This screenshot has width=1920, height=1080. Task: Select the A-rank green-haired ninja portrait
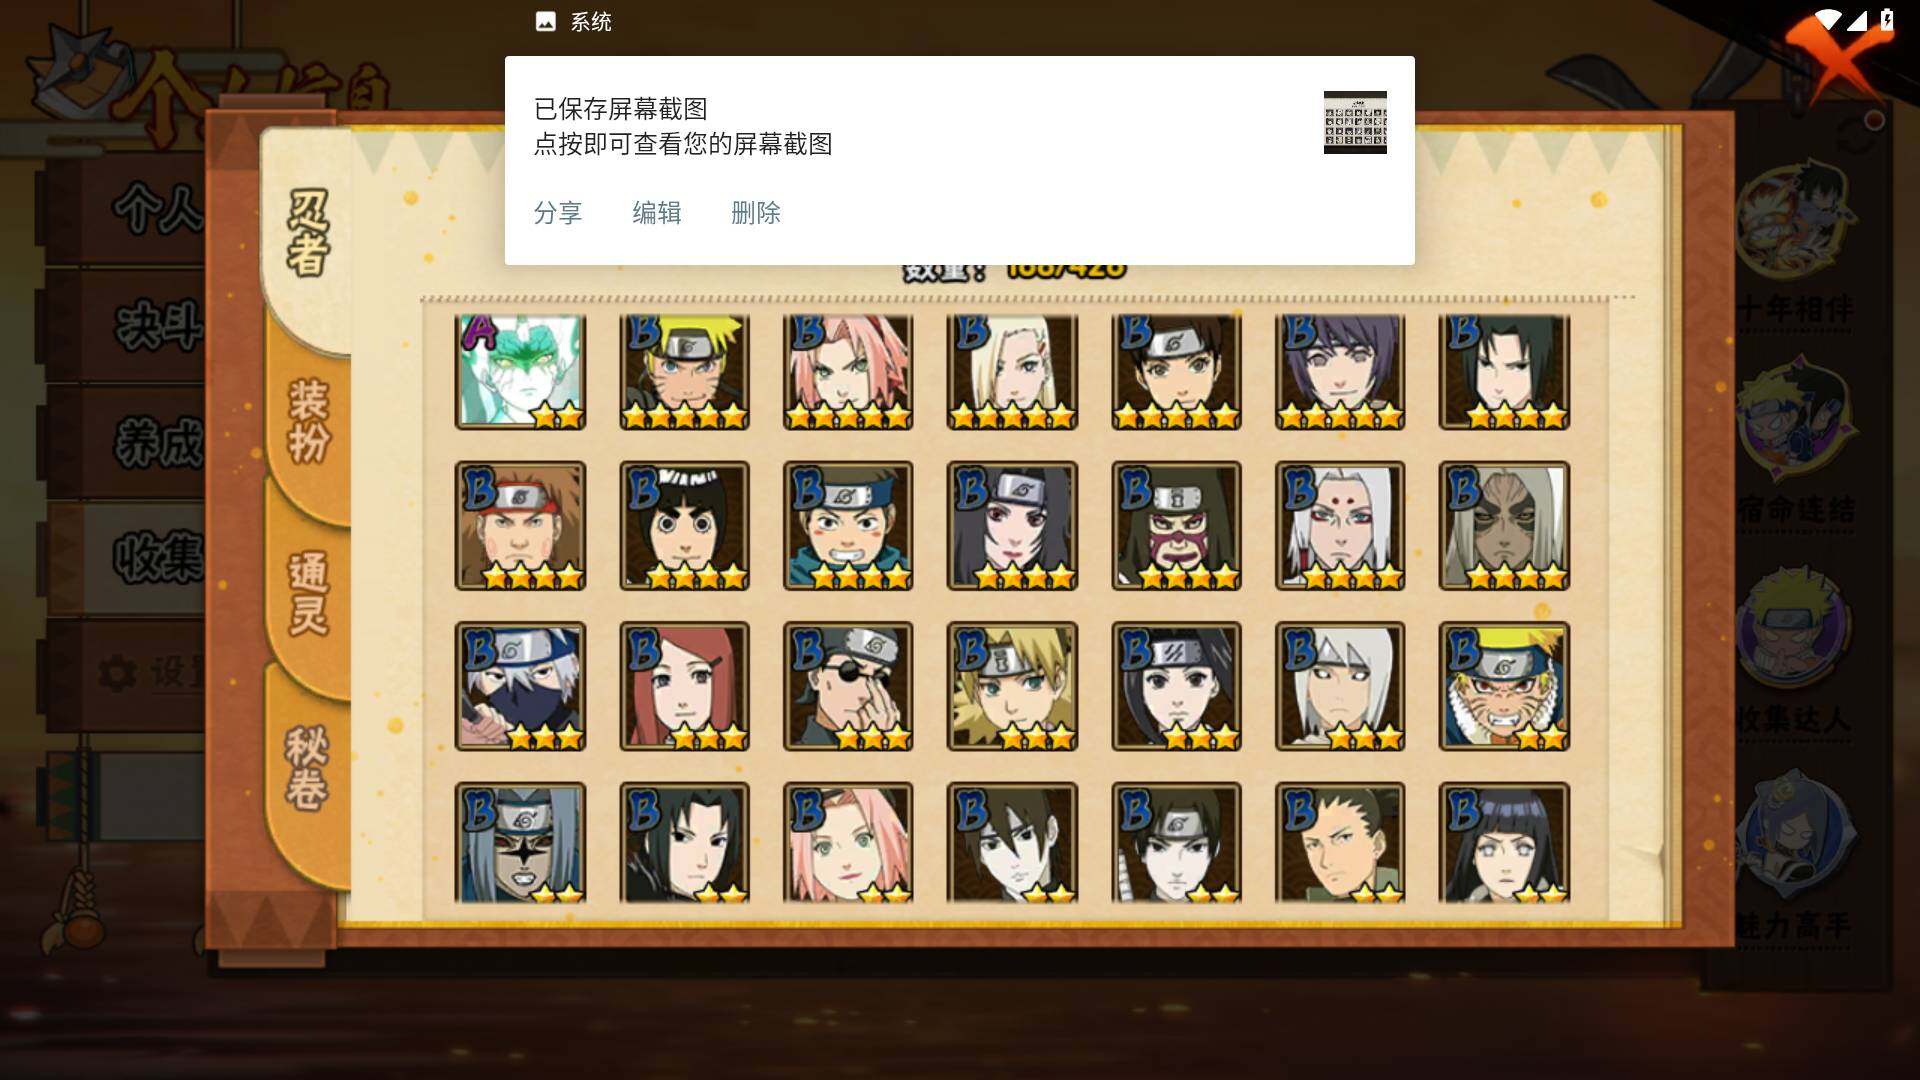(520, 372)
